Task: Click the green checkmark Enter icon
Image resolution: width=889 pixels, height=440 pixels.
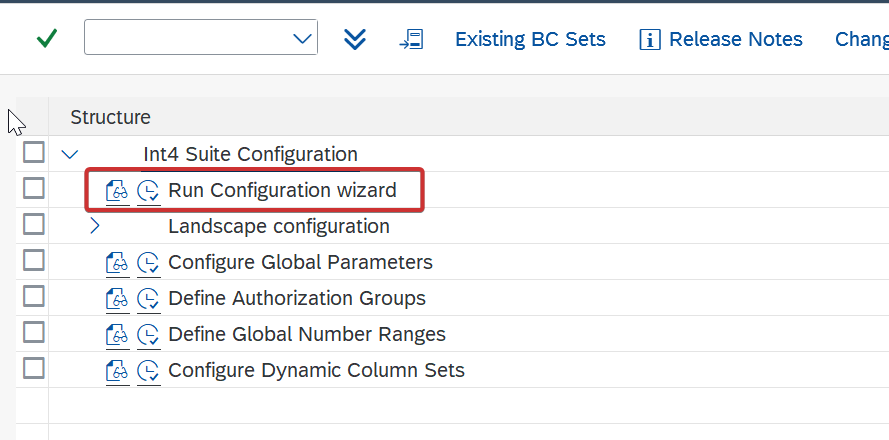Action: [x=46, y=39]
